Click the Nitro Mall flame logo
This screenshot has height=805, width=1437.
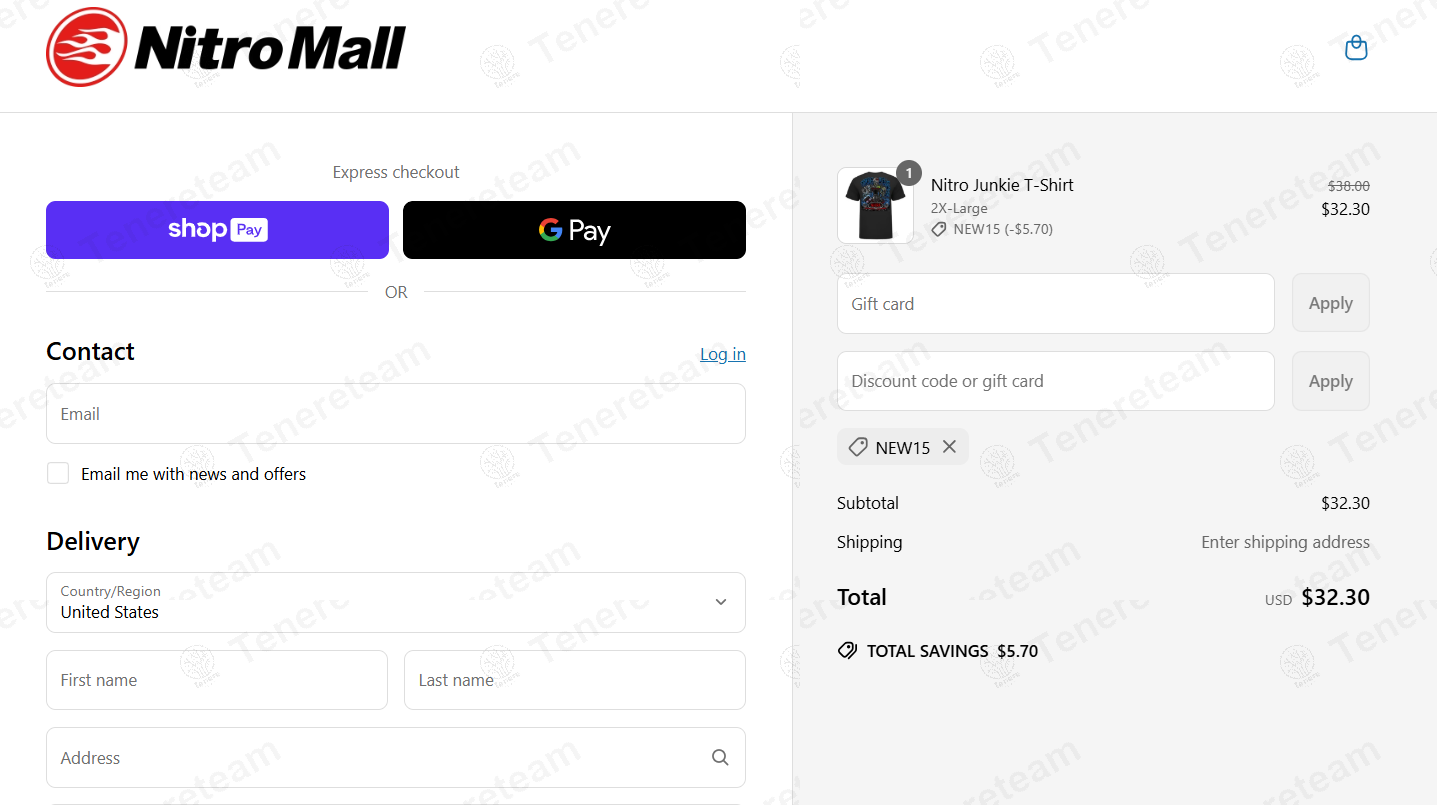tap(87, 47)
